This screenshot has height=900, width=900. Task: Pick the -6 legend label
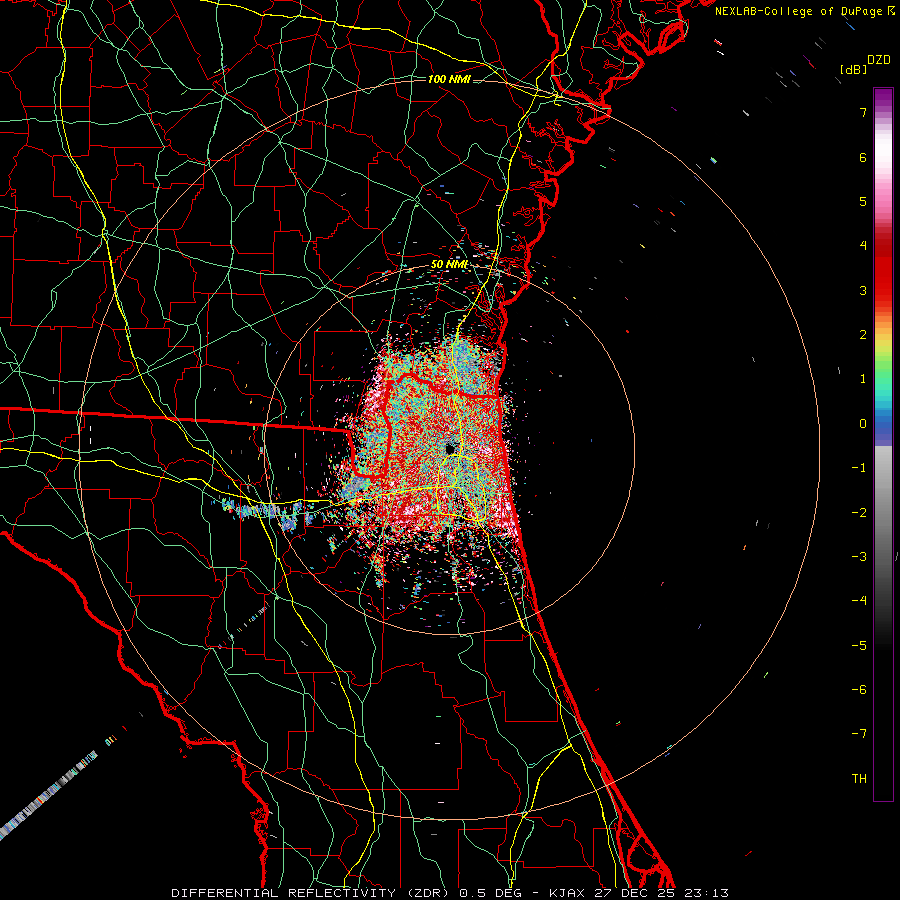[859, 690]
